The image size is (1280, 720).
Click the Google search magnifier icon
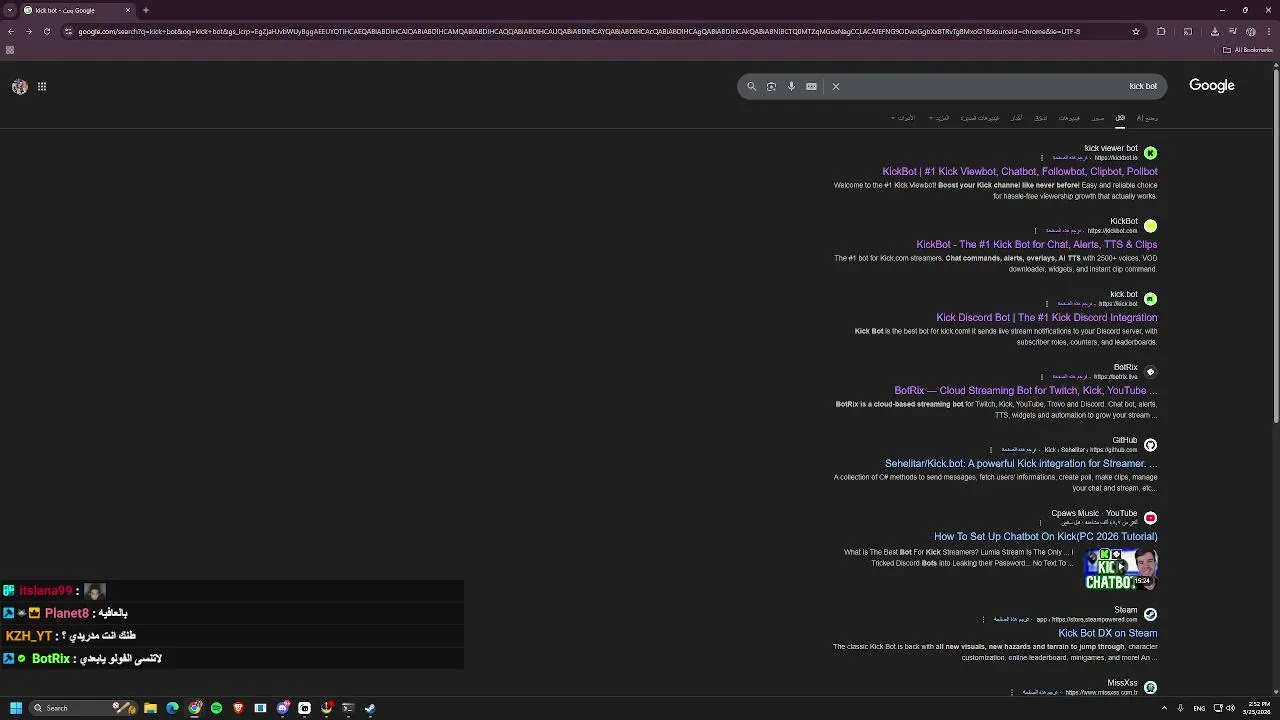tap(752, 87)
